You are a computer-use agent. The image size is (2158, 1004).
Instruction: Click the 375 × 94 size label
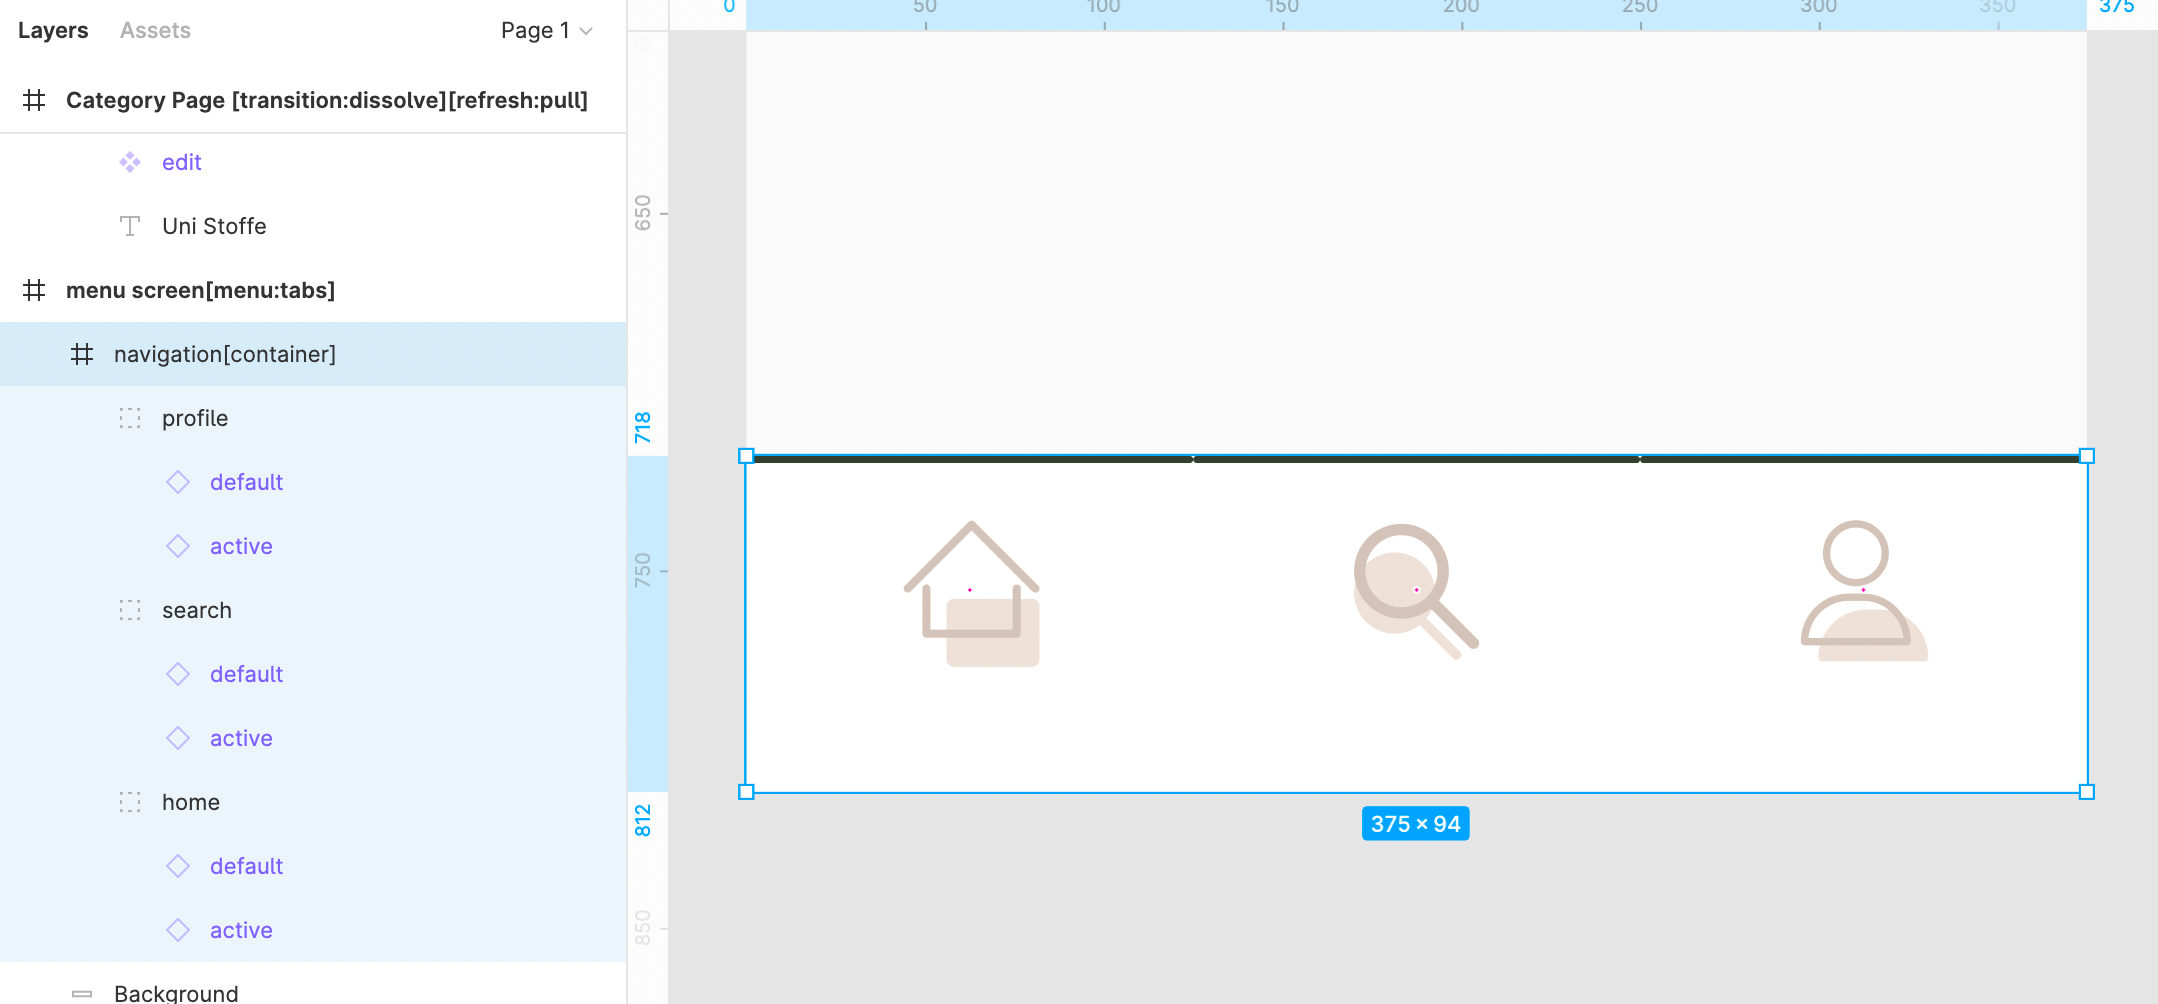pos(1415,824)
